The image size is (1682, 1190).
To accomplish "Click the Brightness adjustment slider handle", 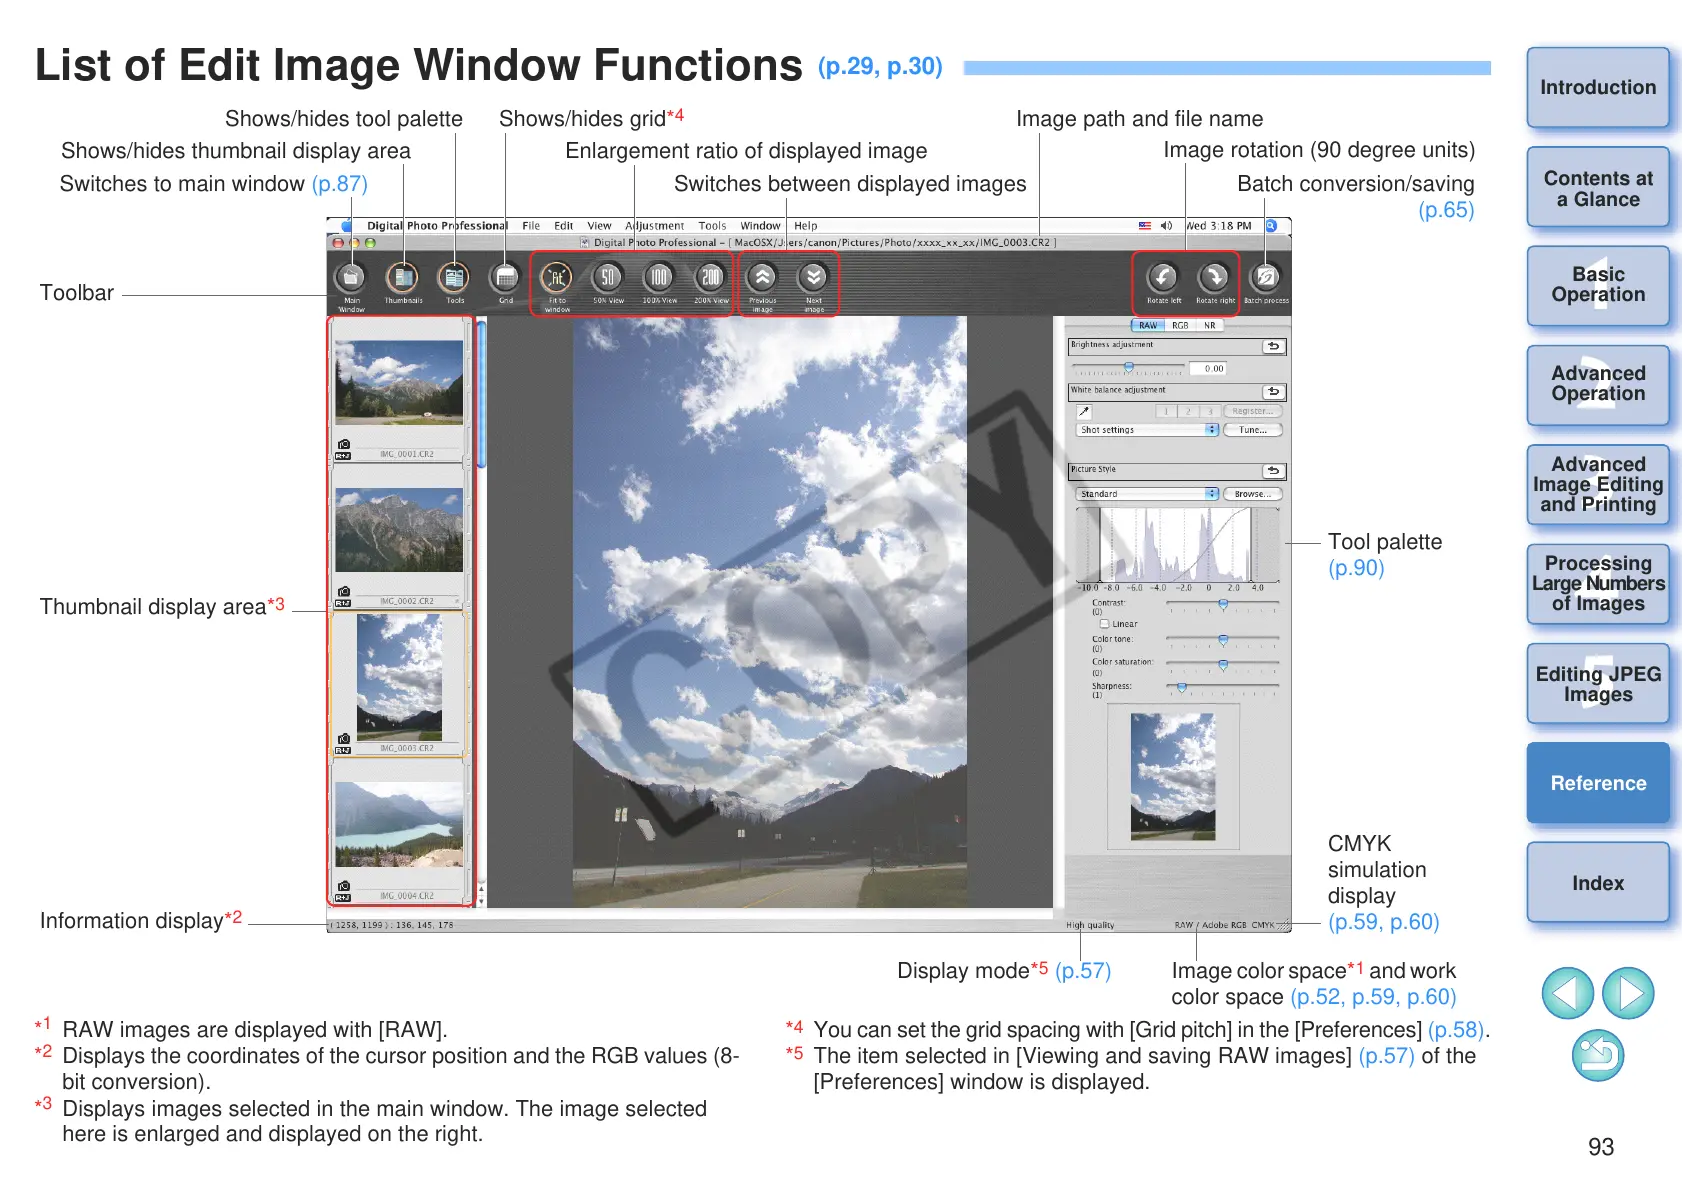I will click(x=1129, y=367).
